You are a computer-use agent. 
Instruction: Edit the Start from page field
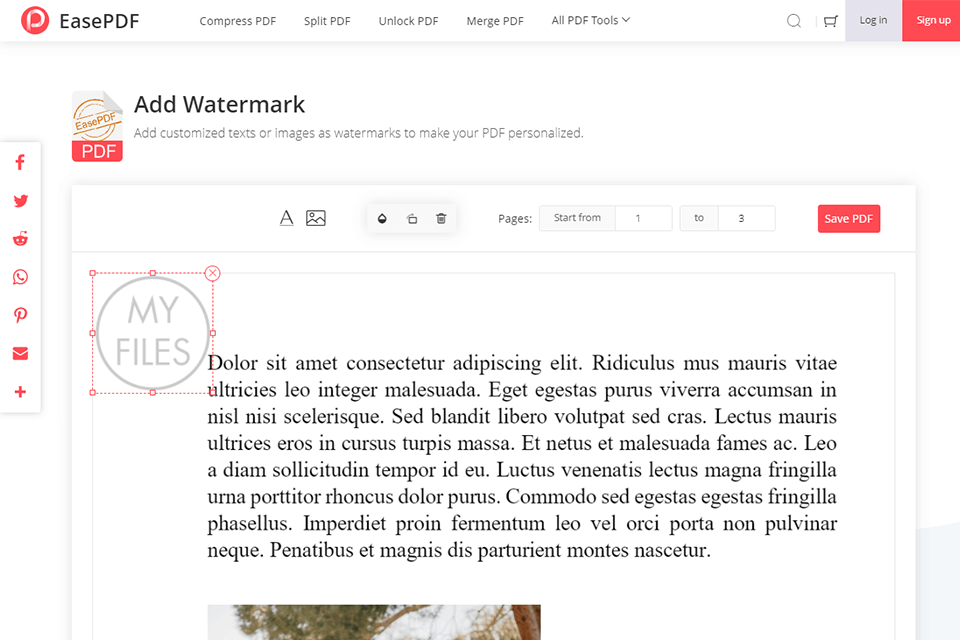643,218
